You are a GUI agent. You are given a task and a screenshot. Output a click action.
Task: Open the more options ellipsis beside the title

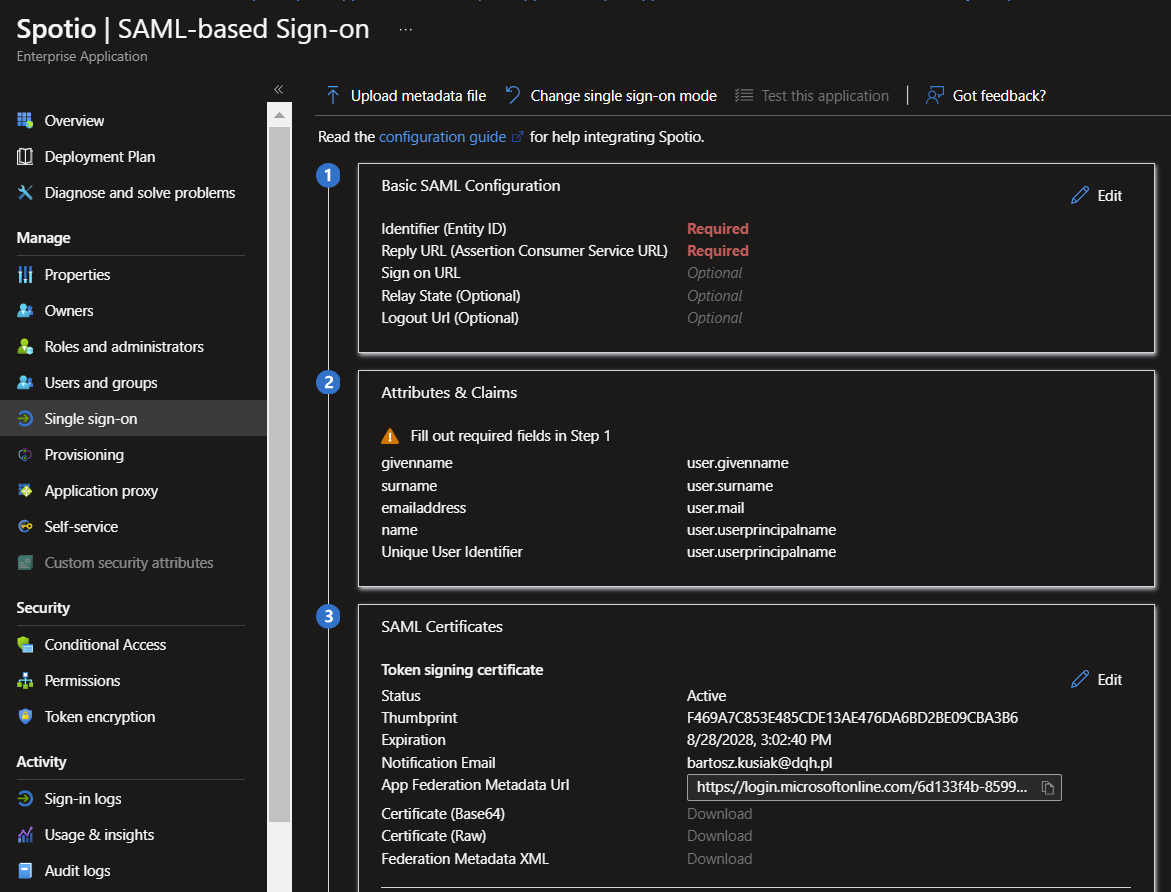[x=406, y=30]
